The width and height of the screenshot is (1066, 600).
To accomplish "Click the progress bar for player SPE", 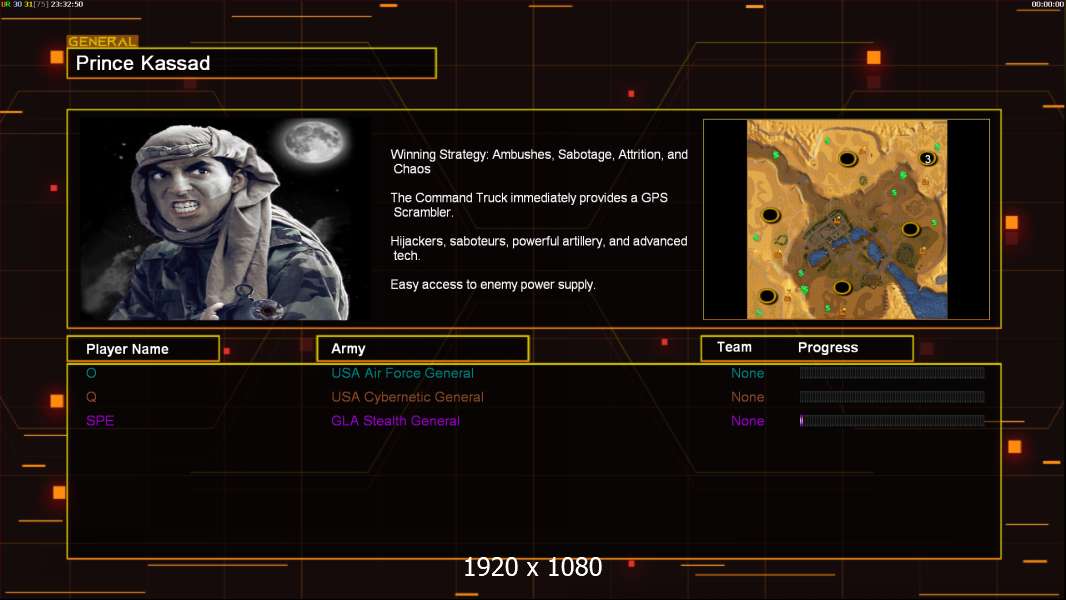I will tap(892, 420).
